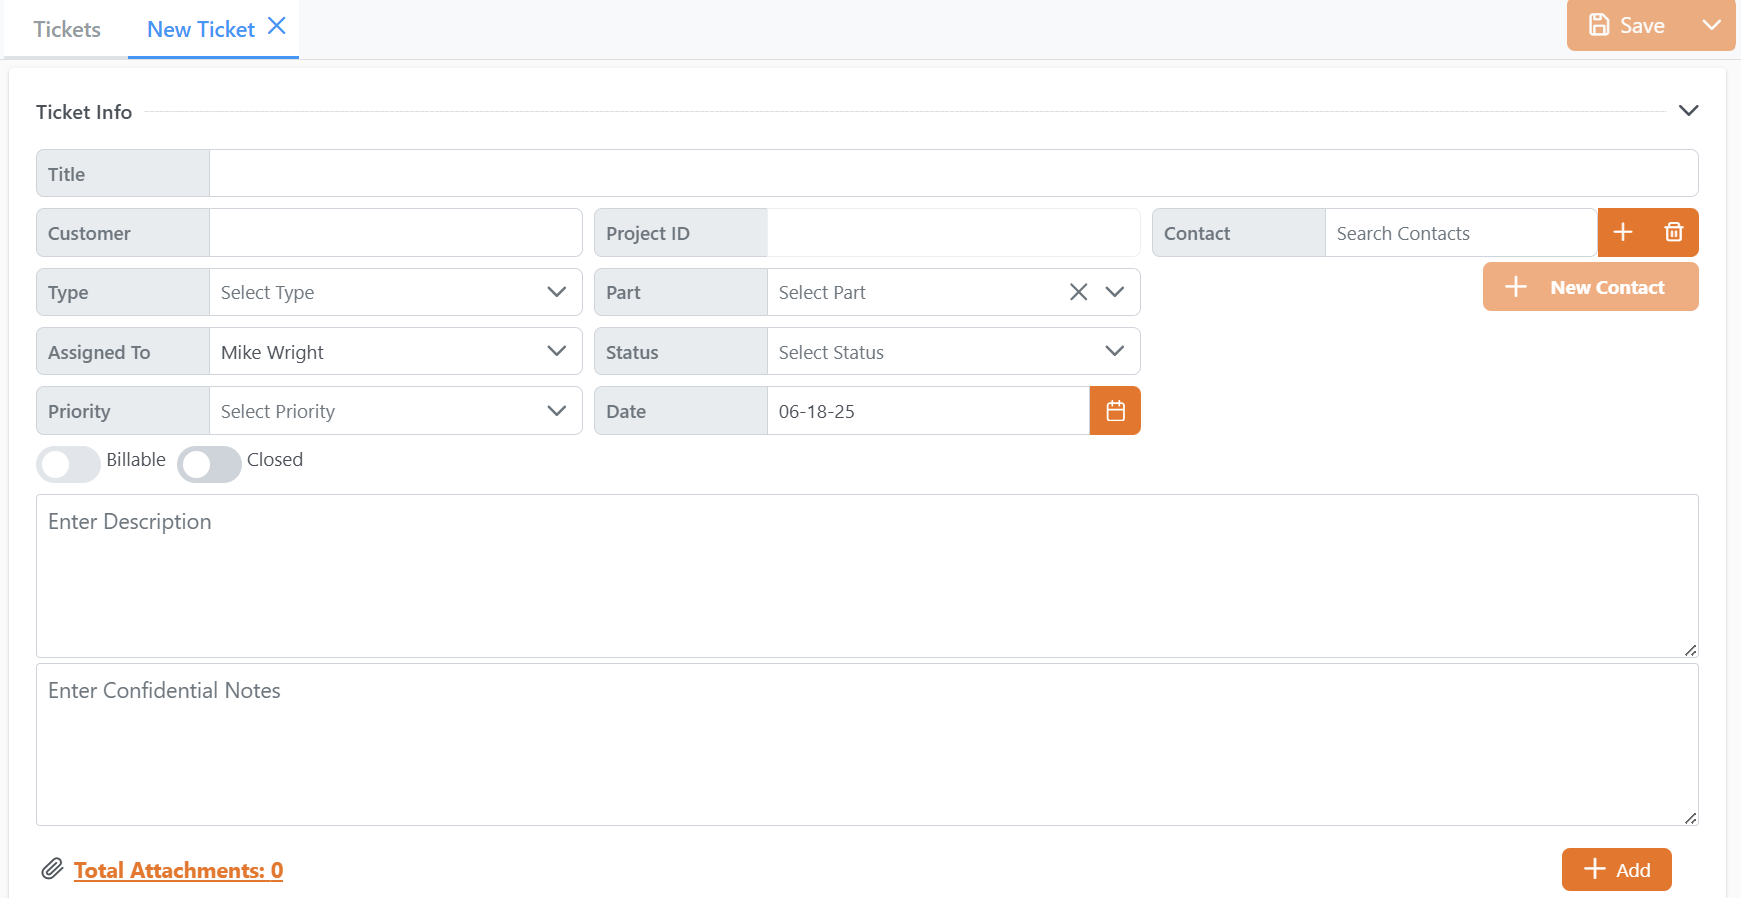Clear the Part selection with X icon
Viewport: 1741px width, 898px height.
click(1078, 292)
